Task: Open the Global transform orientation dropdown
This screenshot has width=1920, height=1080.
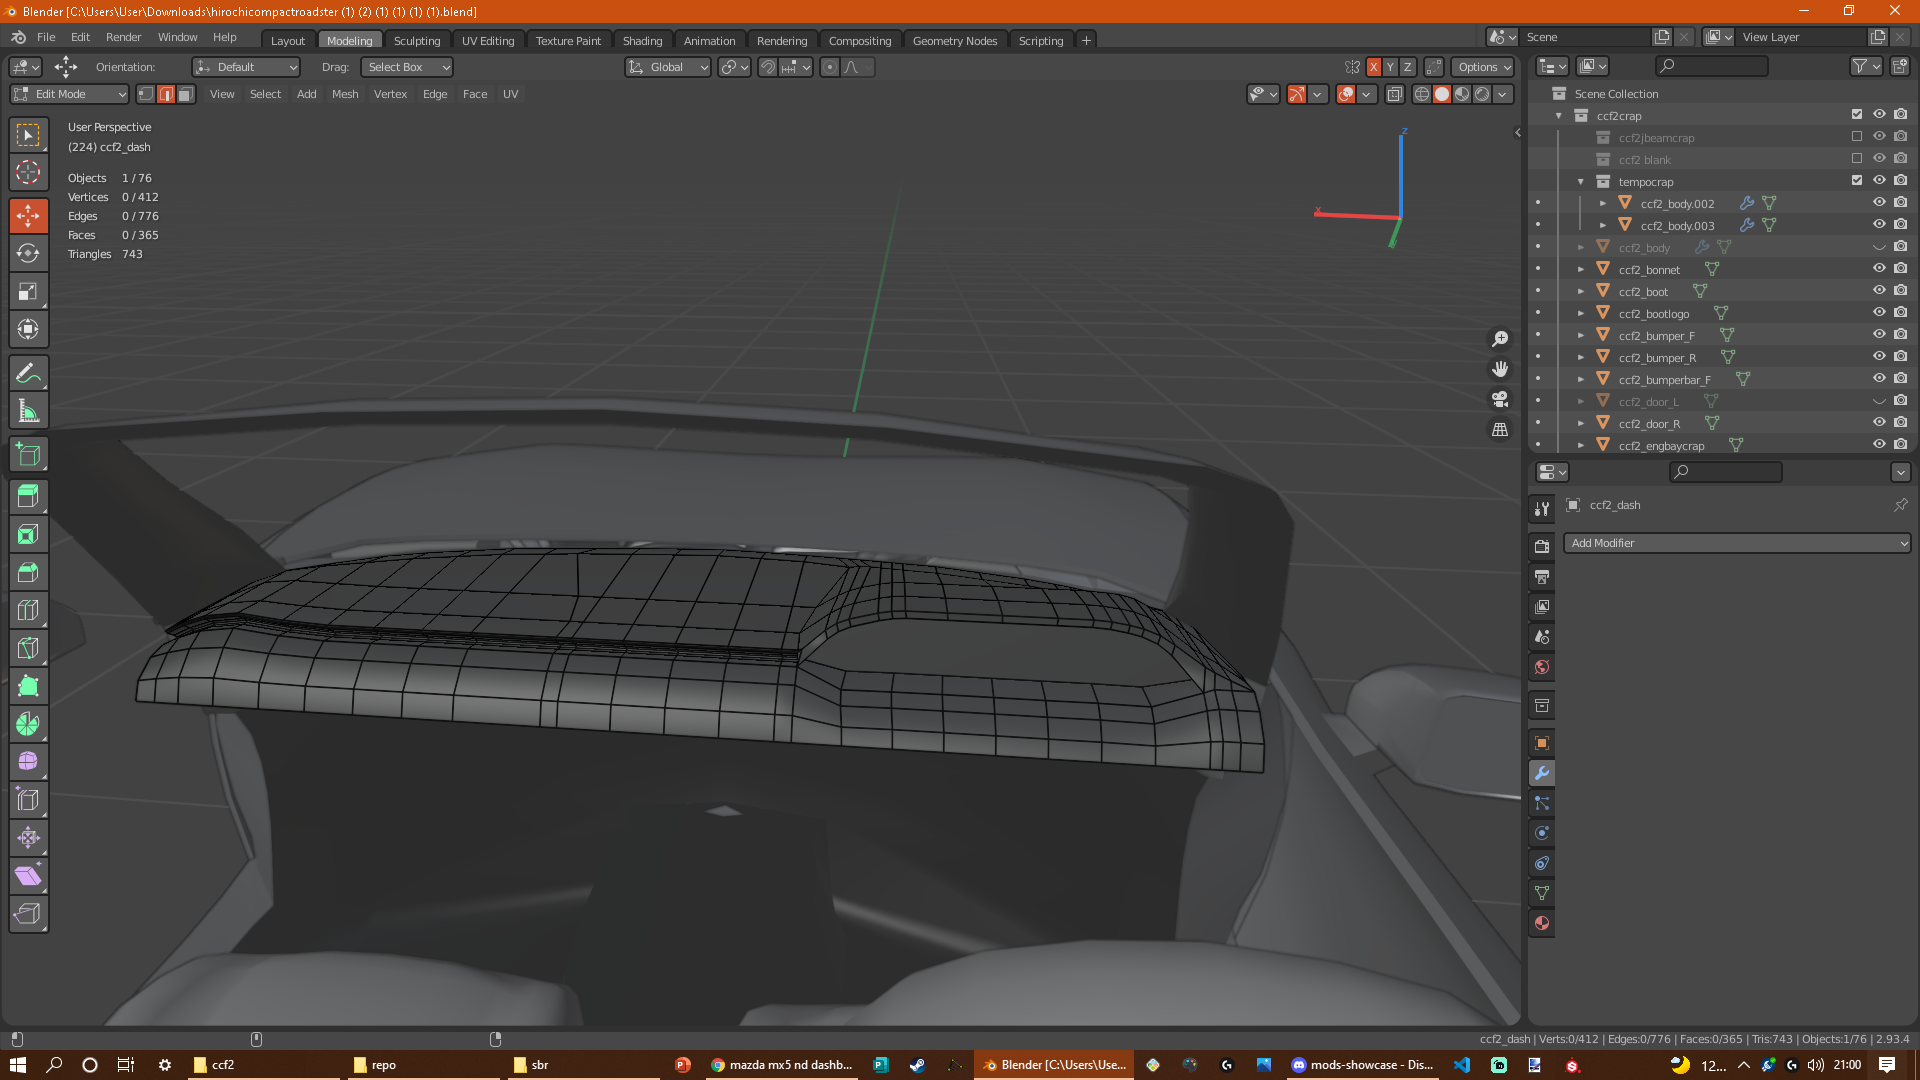Action: [x=668, y=67]
